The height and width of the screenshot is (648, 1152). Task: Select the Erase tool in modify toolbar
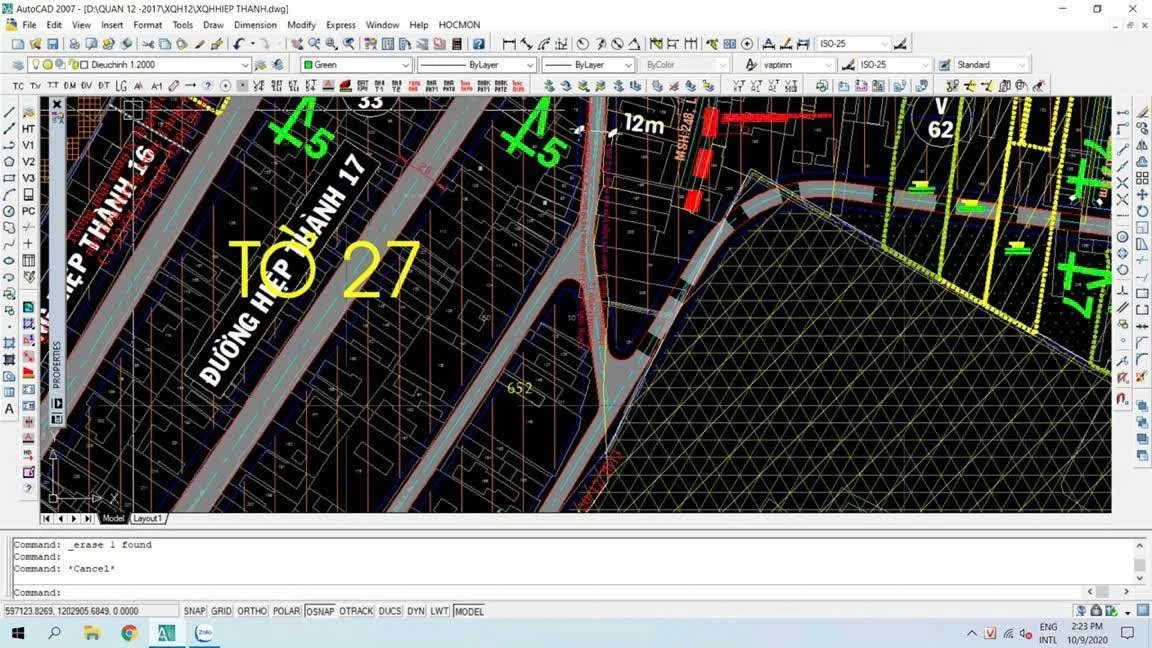point(1142,112)
